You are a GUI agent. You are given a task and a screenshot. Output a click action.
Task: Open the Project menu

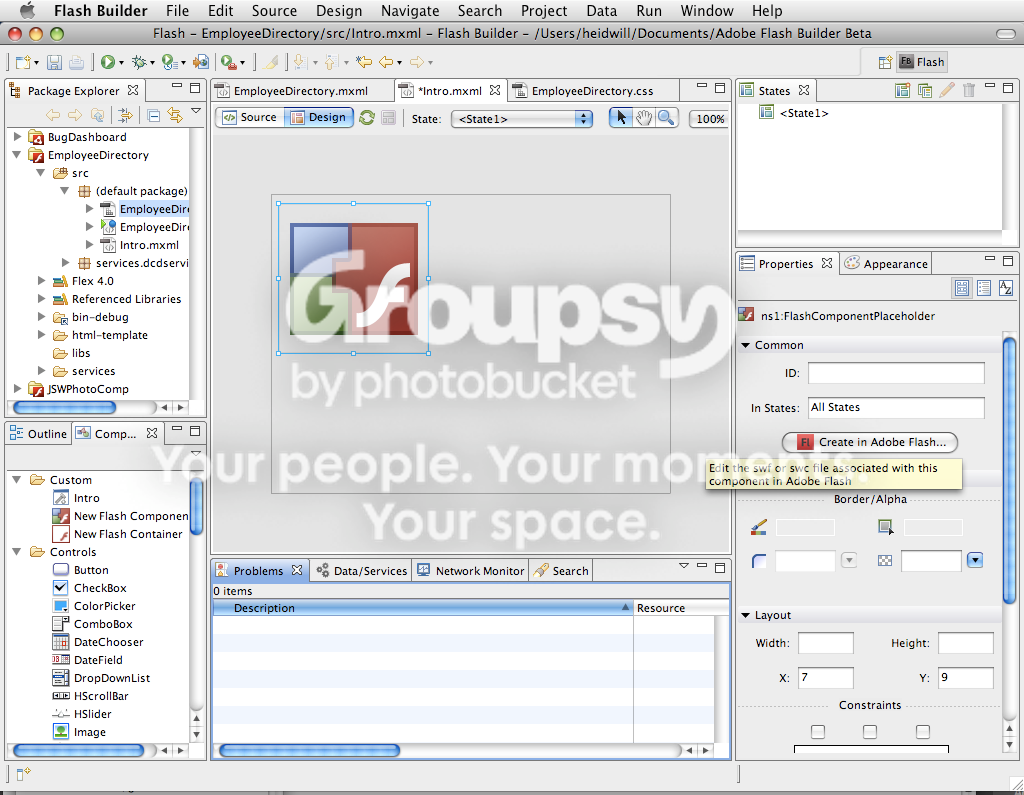click(x=544, y=11)
